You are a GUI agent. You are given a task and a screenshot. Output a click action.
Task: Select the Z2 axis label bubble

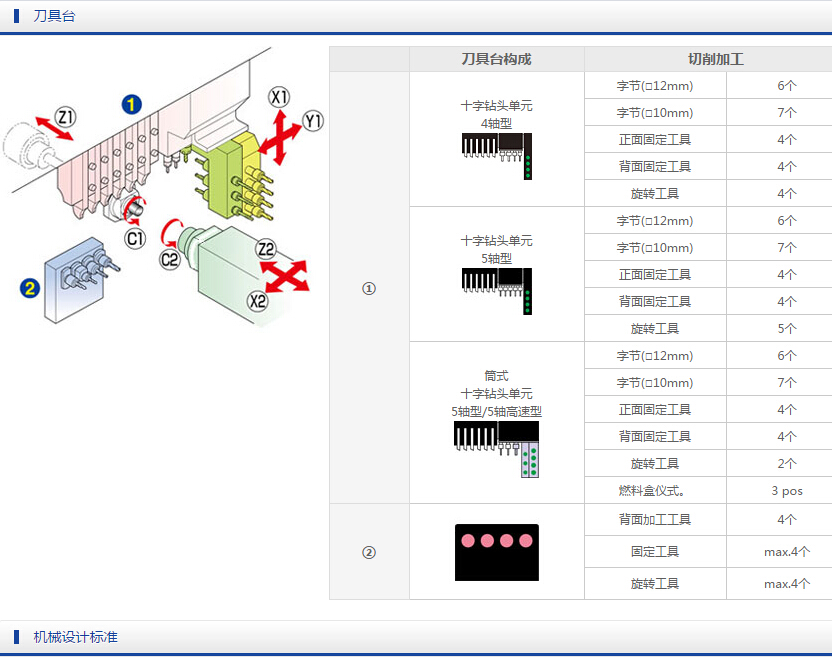[x=265, y=248]
